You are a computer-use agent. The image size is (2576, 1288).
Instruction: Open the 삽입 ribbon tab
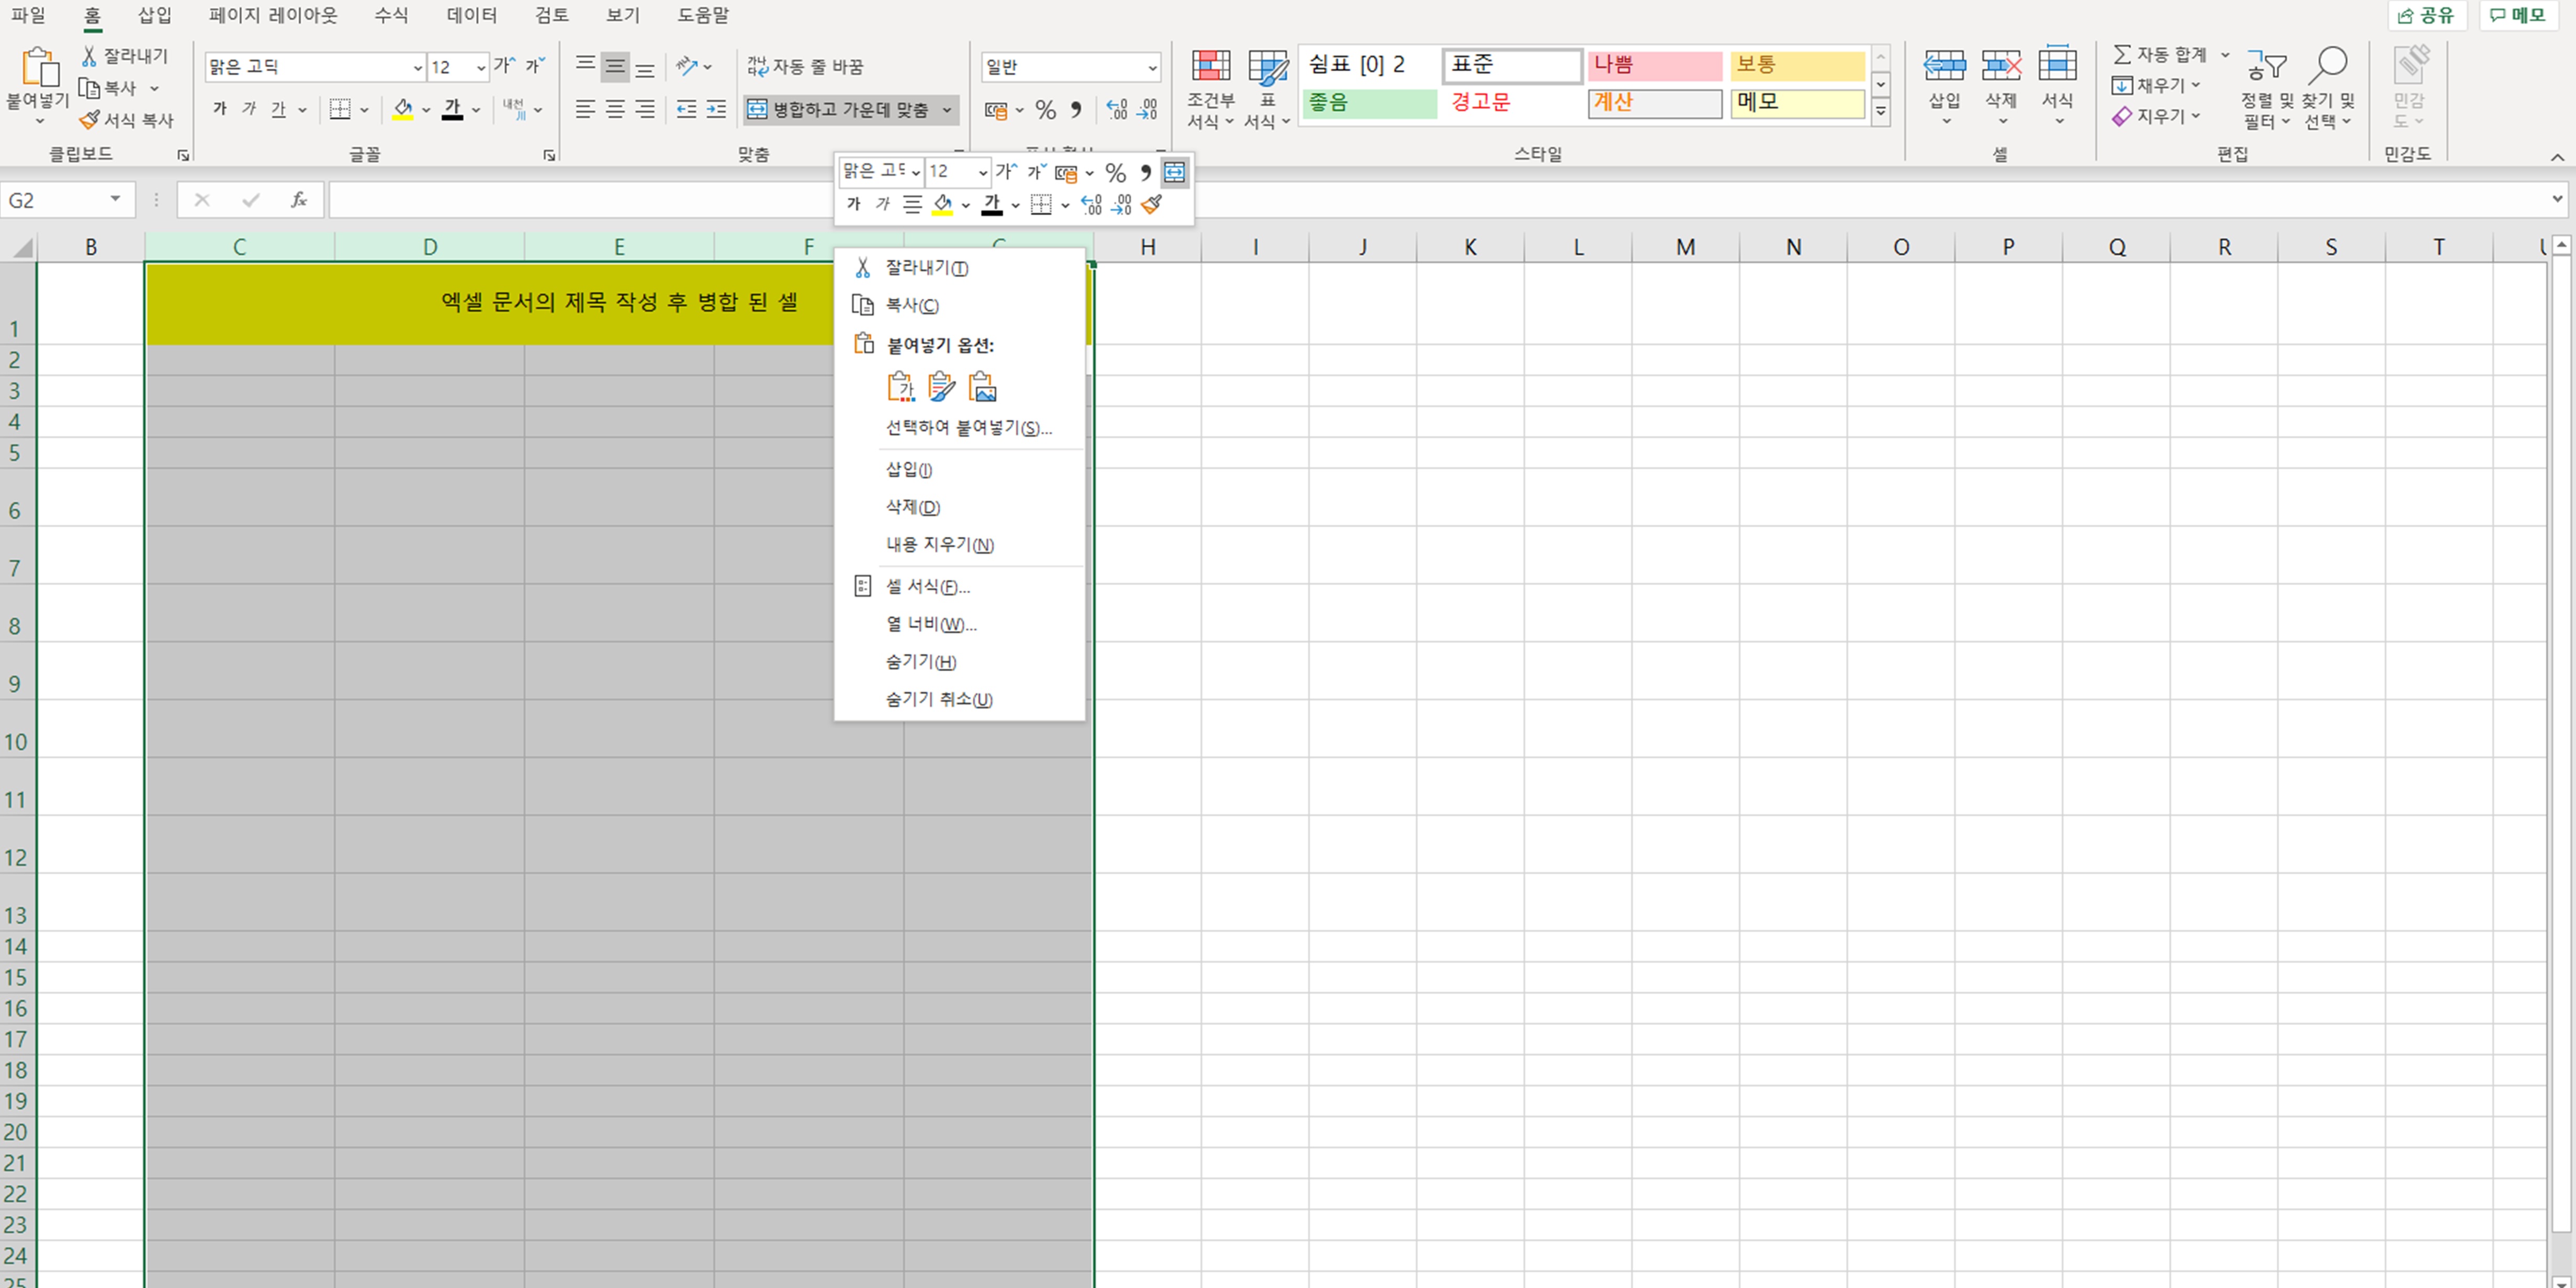(x=154, y=15)
